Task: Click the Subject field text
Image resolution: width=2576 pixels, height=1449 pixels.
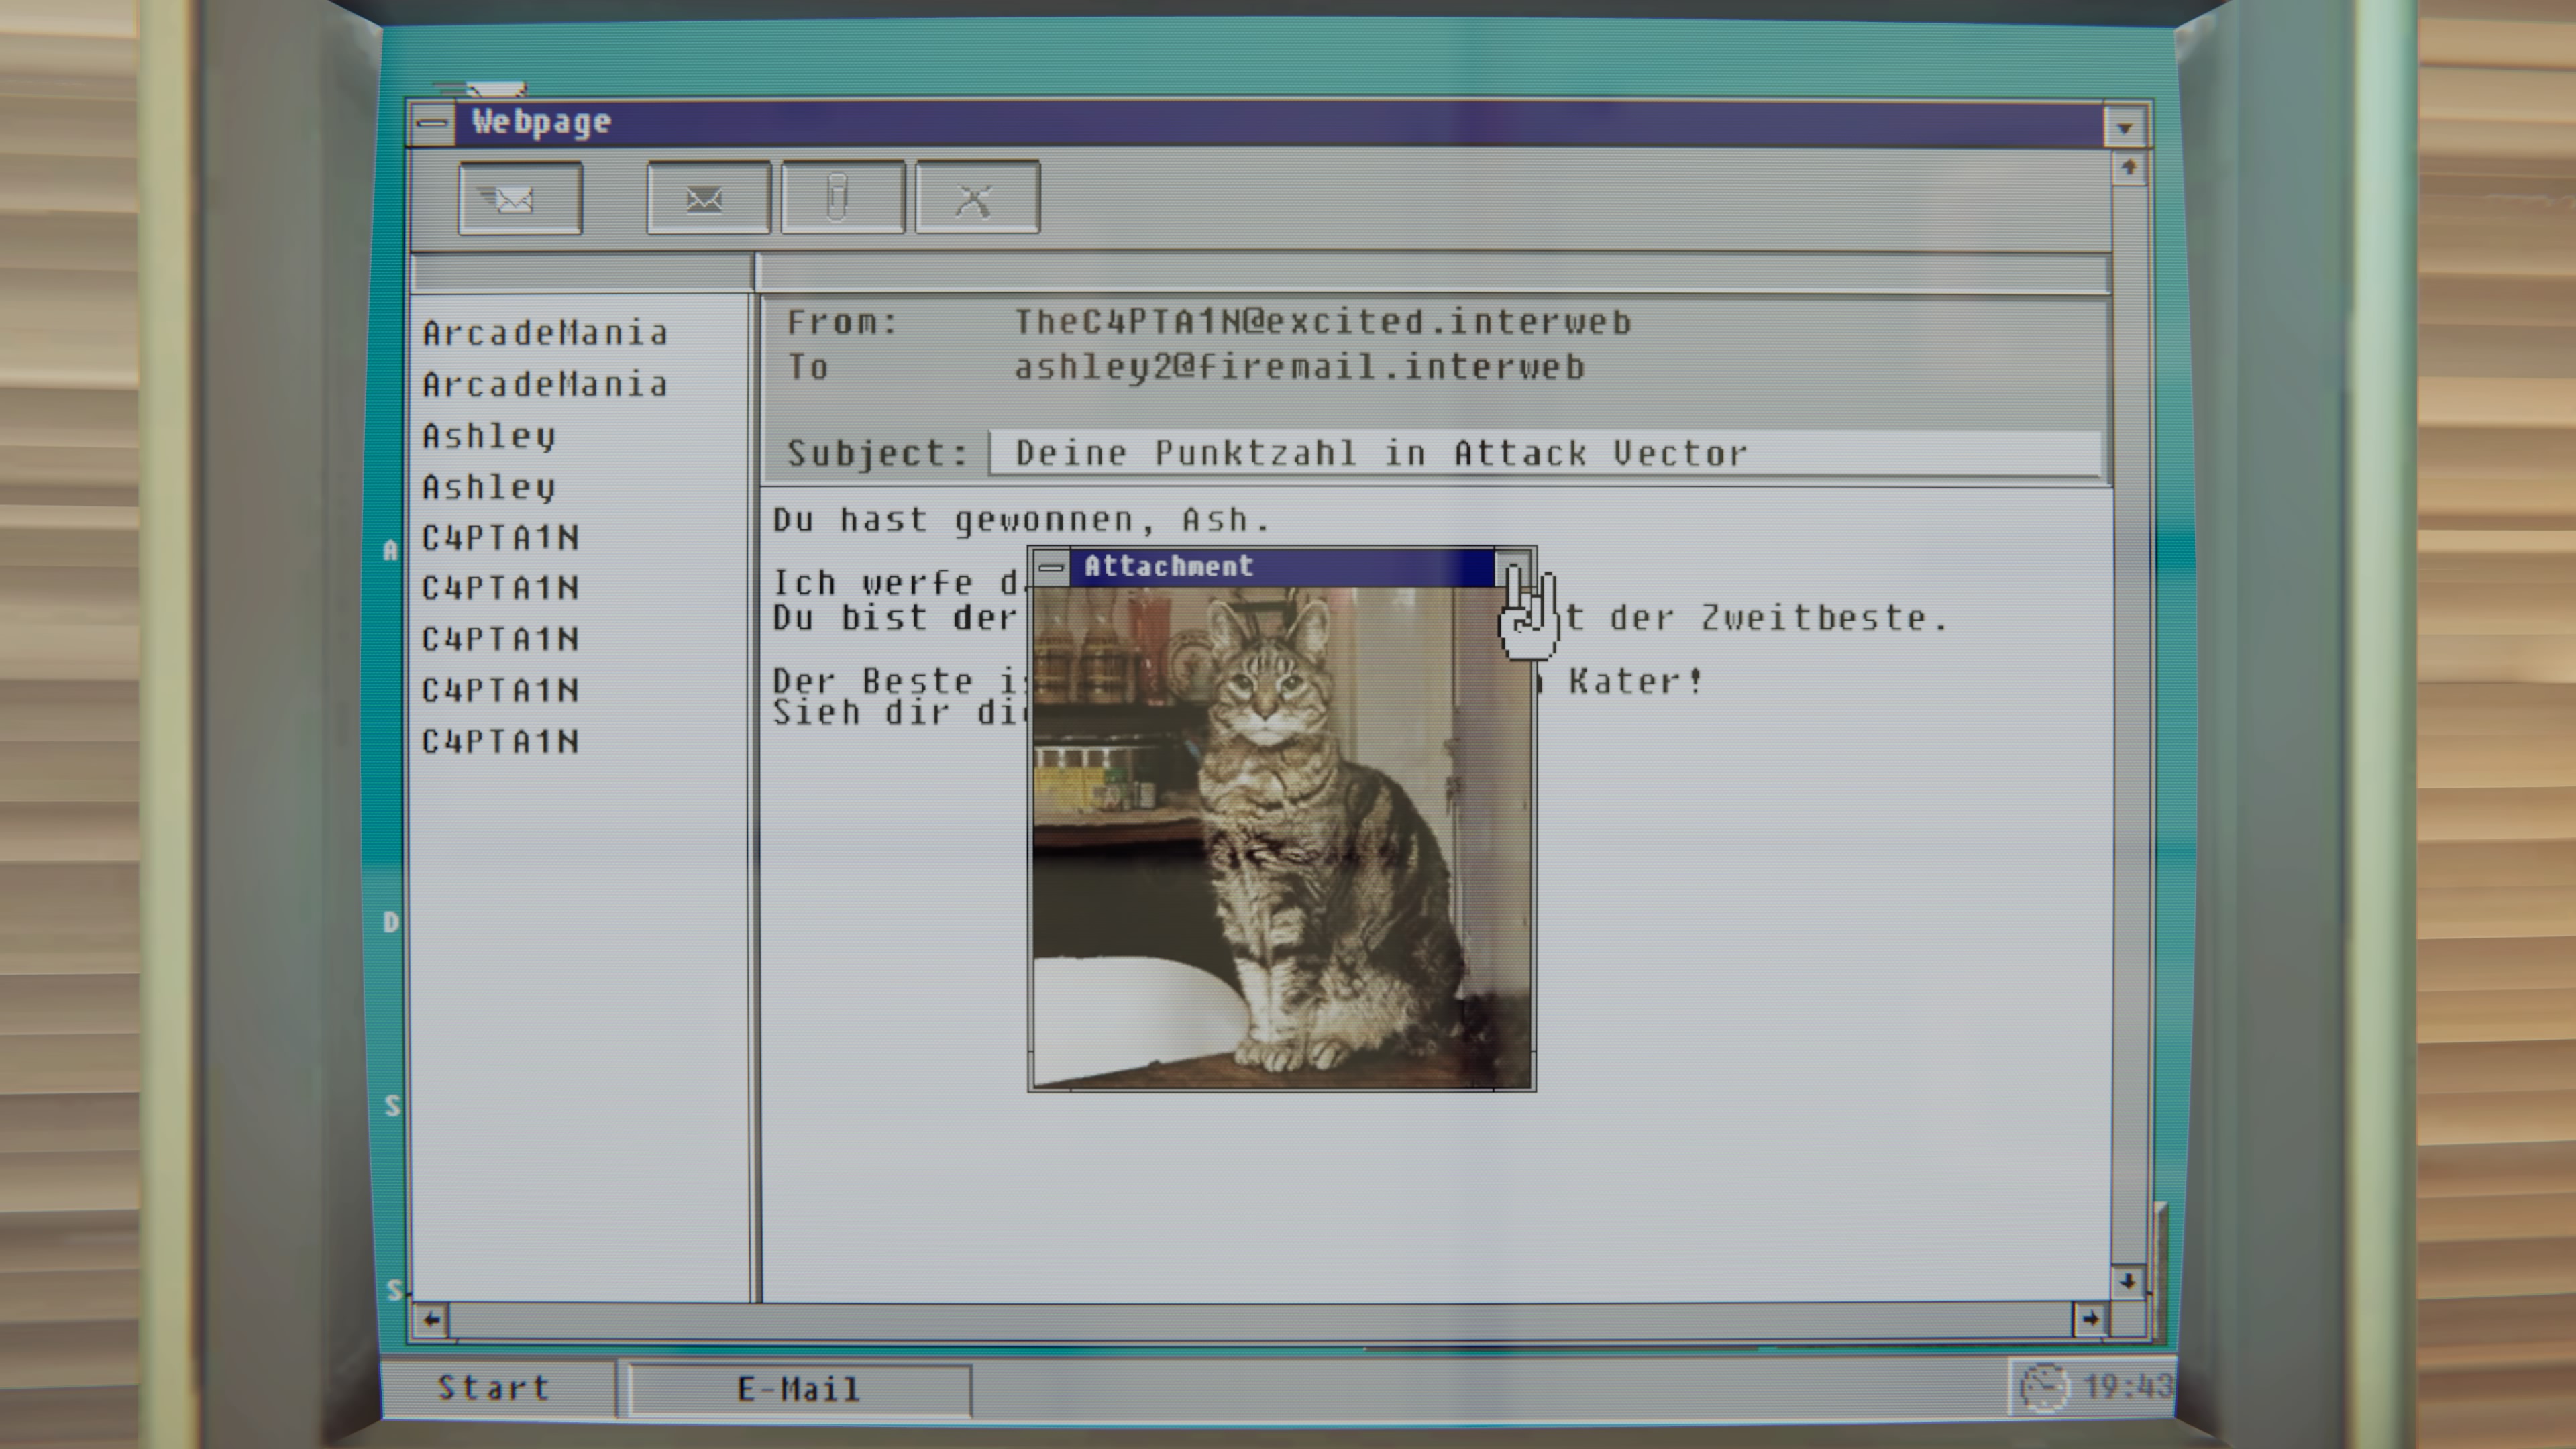Action: pyautogui.click(x=1380, y=454)
